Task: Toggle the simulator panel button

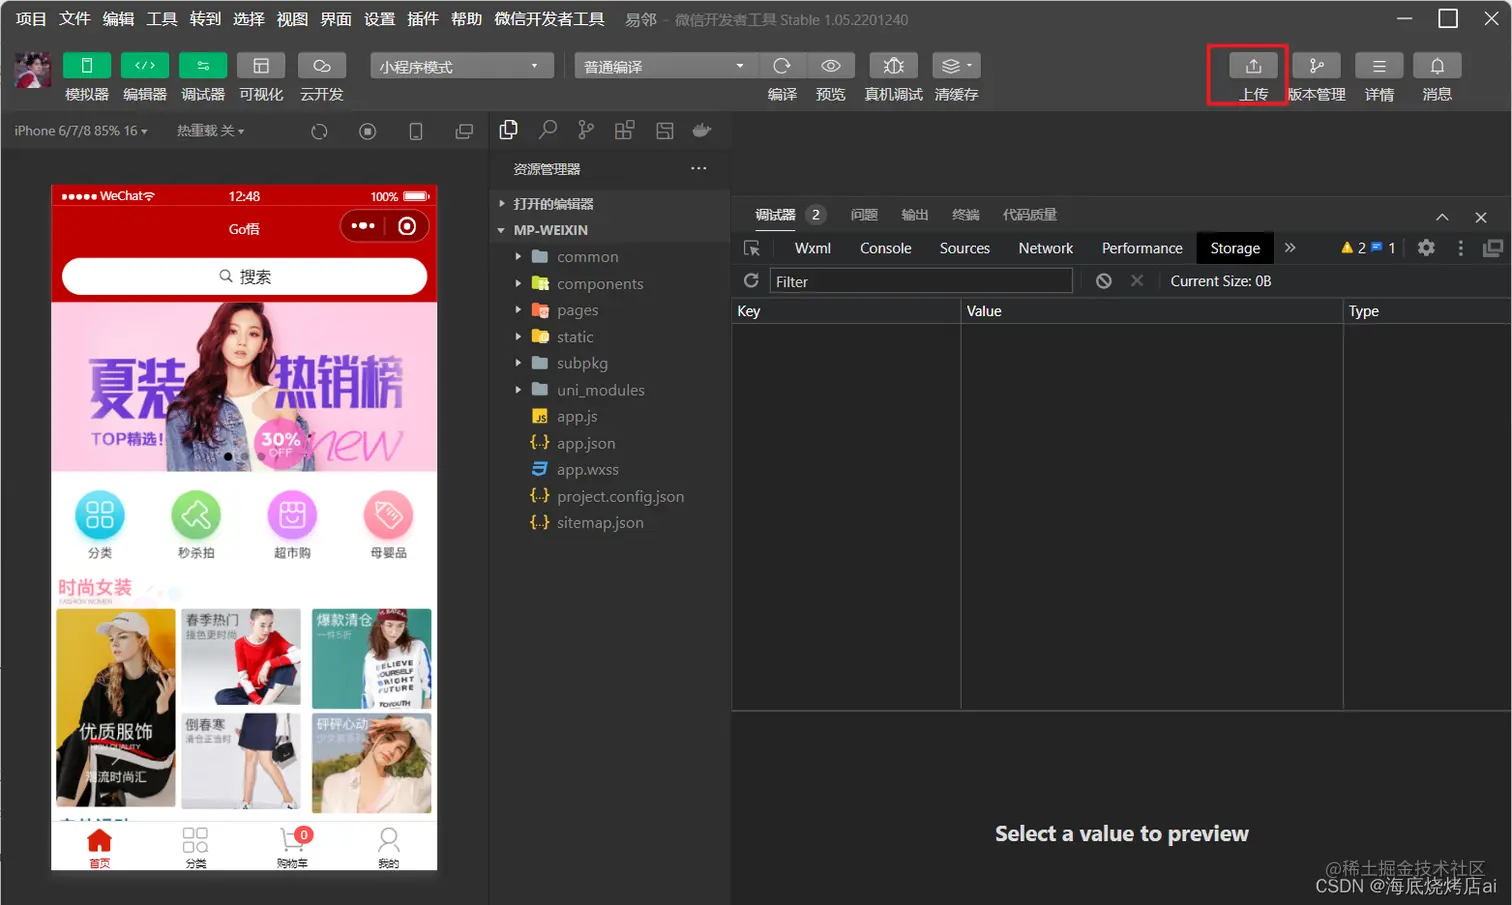Action: (87, 66)
